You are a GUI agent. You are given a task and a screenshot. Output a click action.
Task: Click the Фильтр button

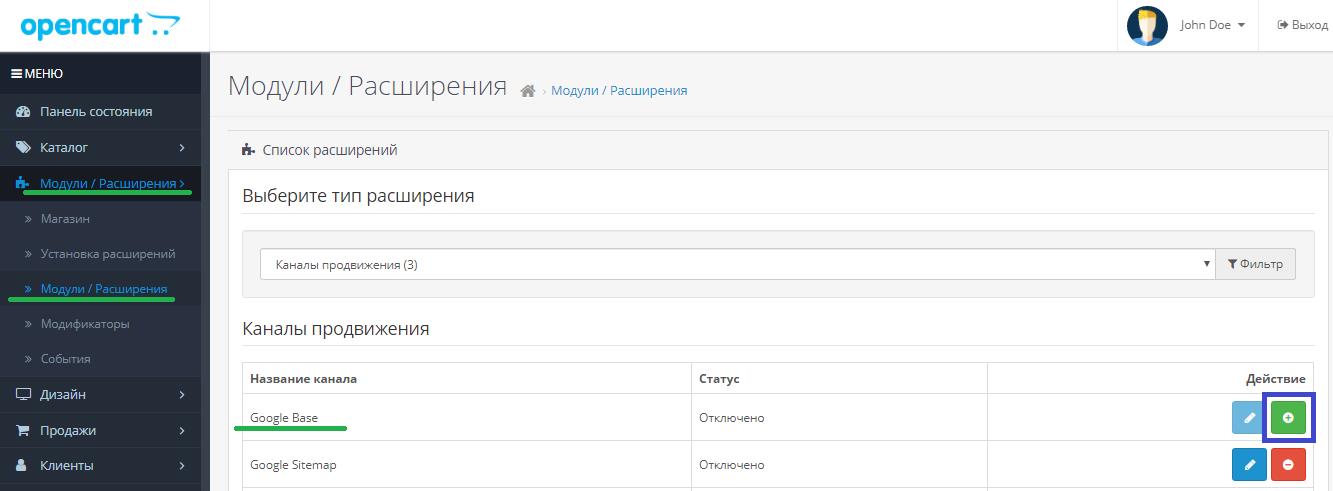coord(1255,265)
